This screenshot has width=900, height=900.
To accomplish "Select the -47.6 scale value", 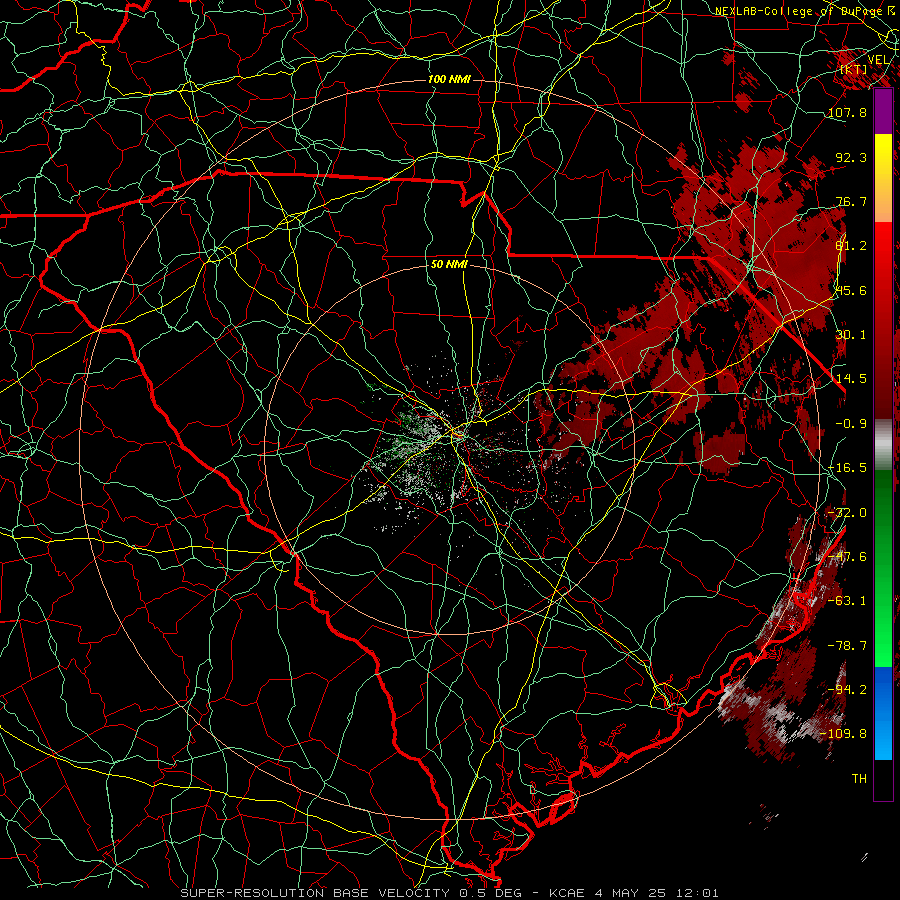I will pyautogui.click(x=847, y=557).
